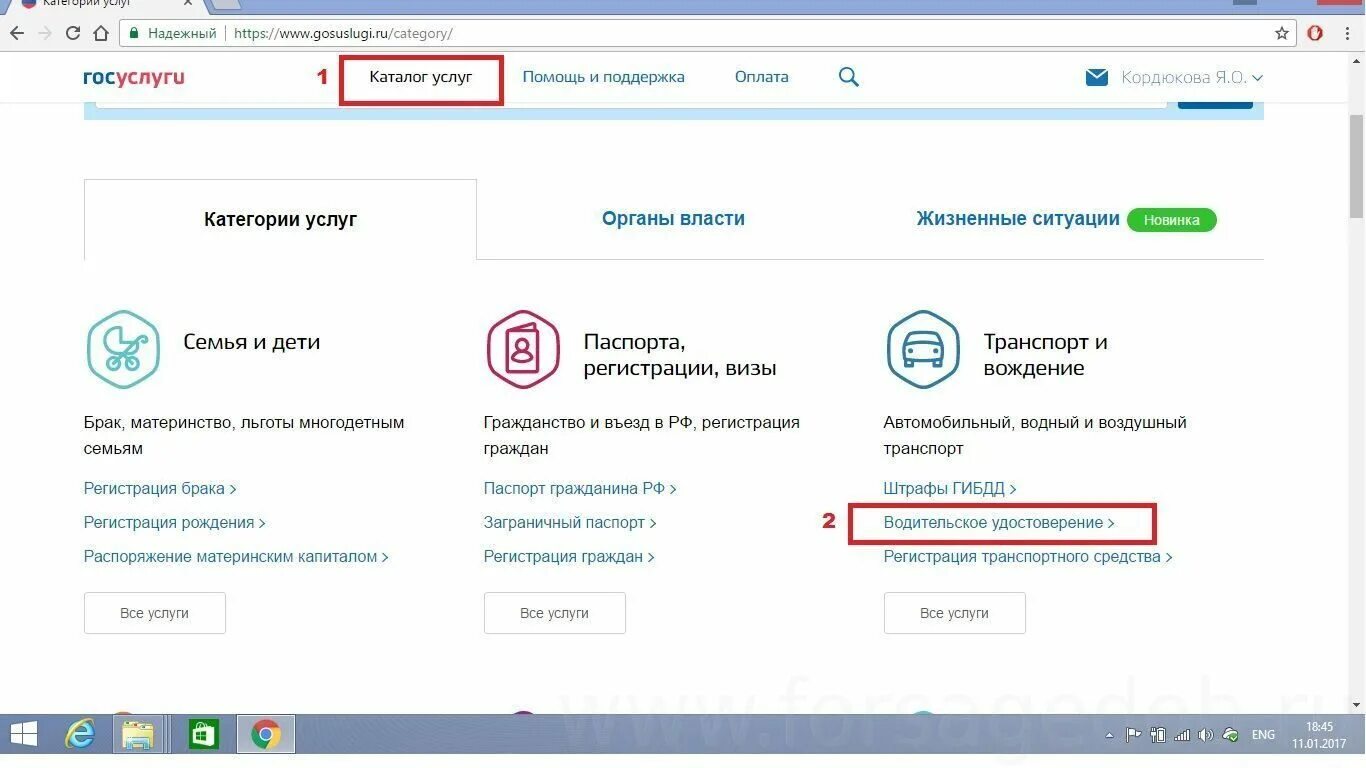Switch to Chrome taskbar icon

pos(265,735)
